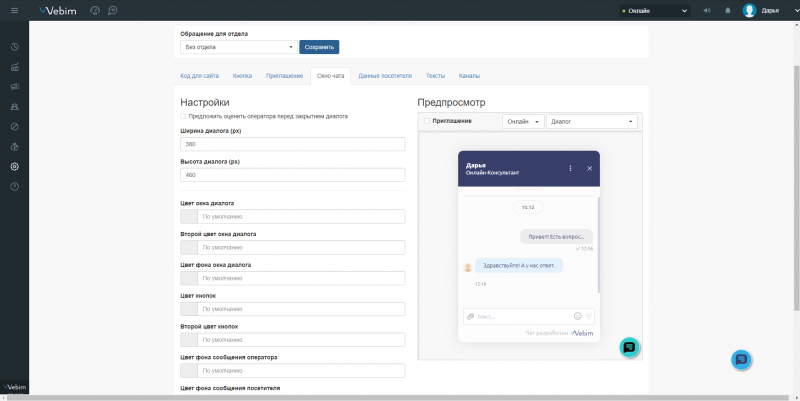The height and width of the screenshot is (401, 800).
Task: Open the three-dot menu in chat preview header
Action: 571,168
